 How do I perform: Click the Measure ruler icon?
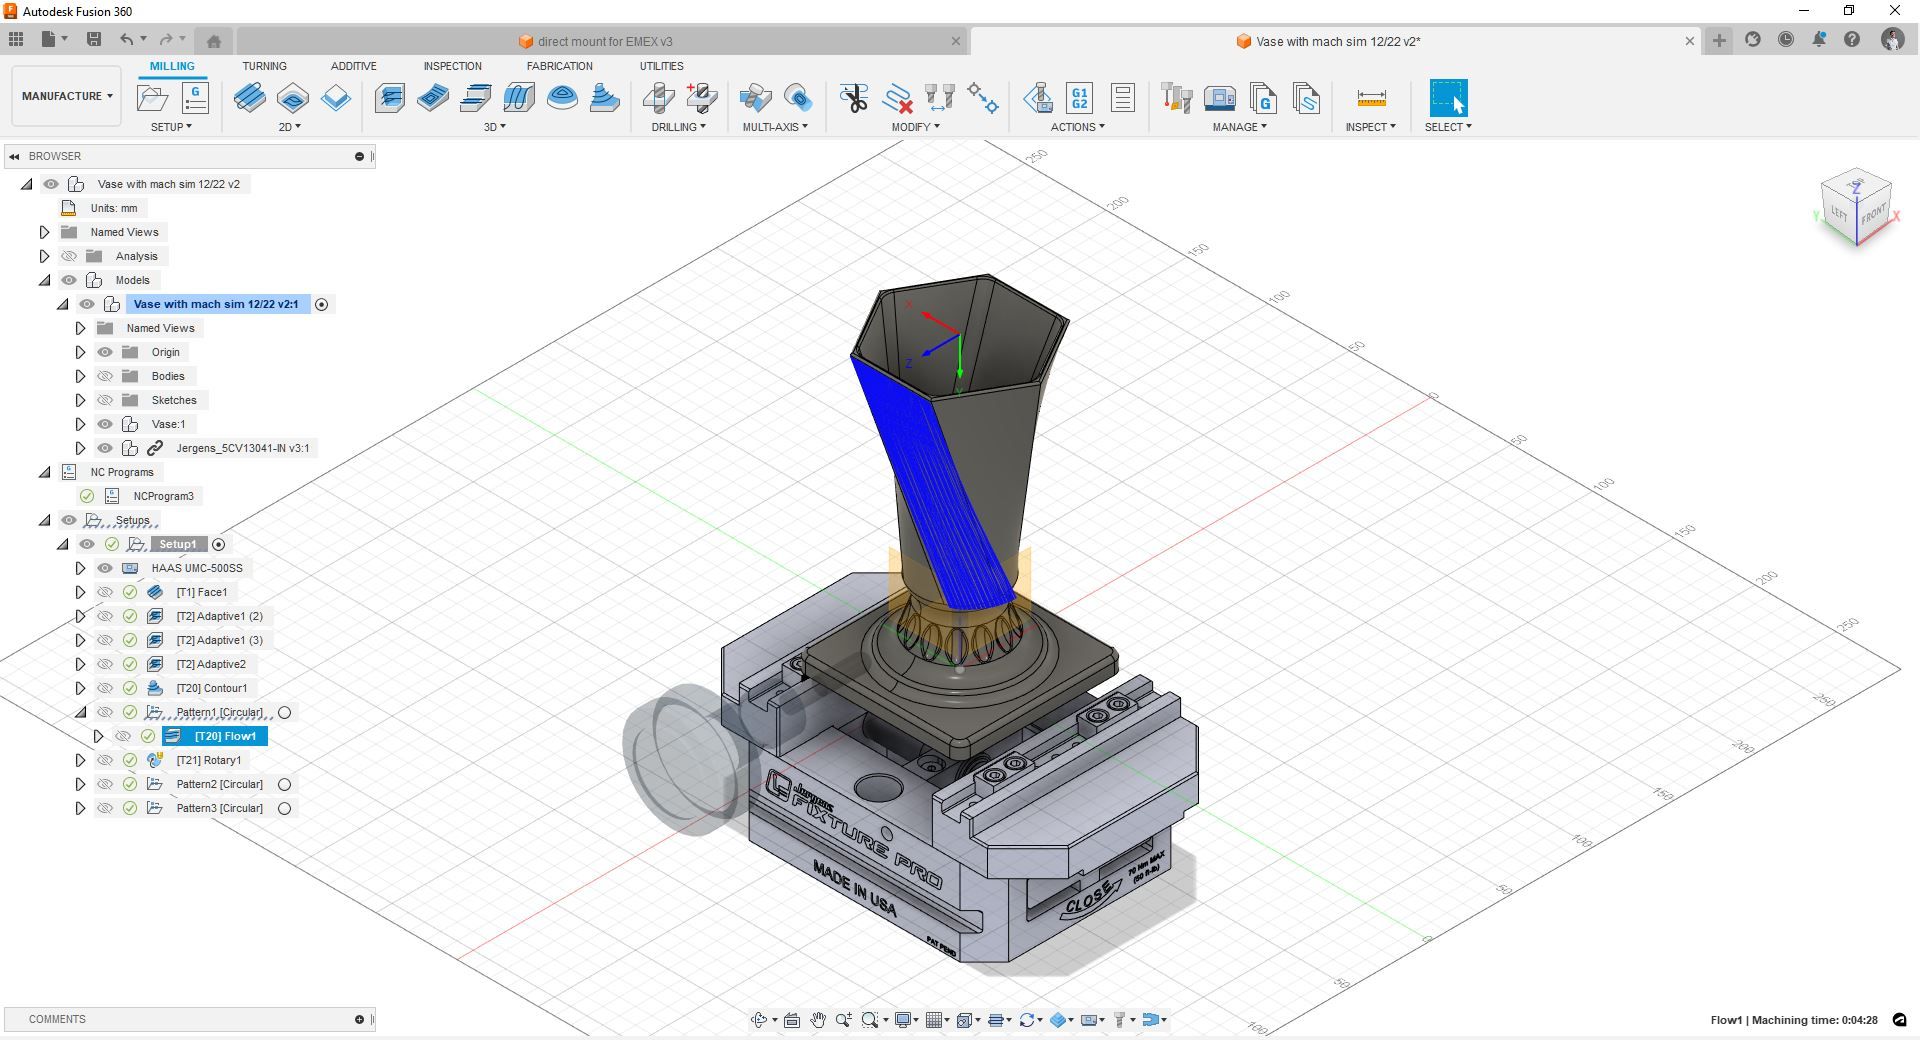tap(1371, 98)
